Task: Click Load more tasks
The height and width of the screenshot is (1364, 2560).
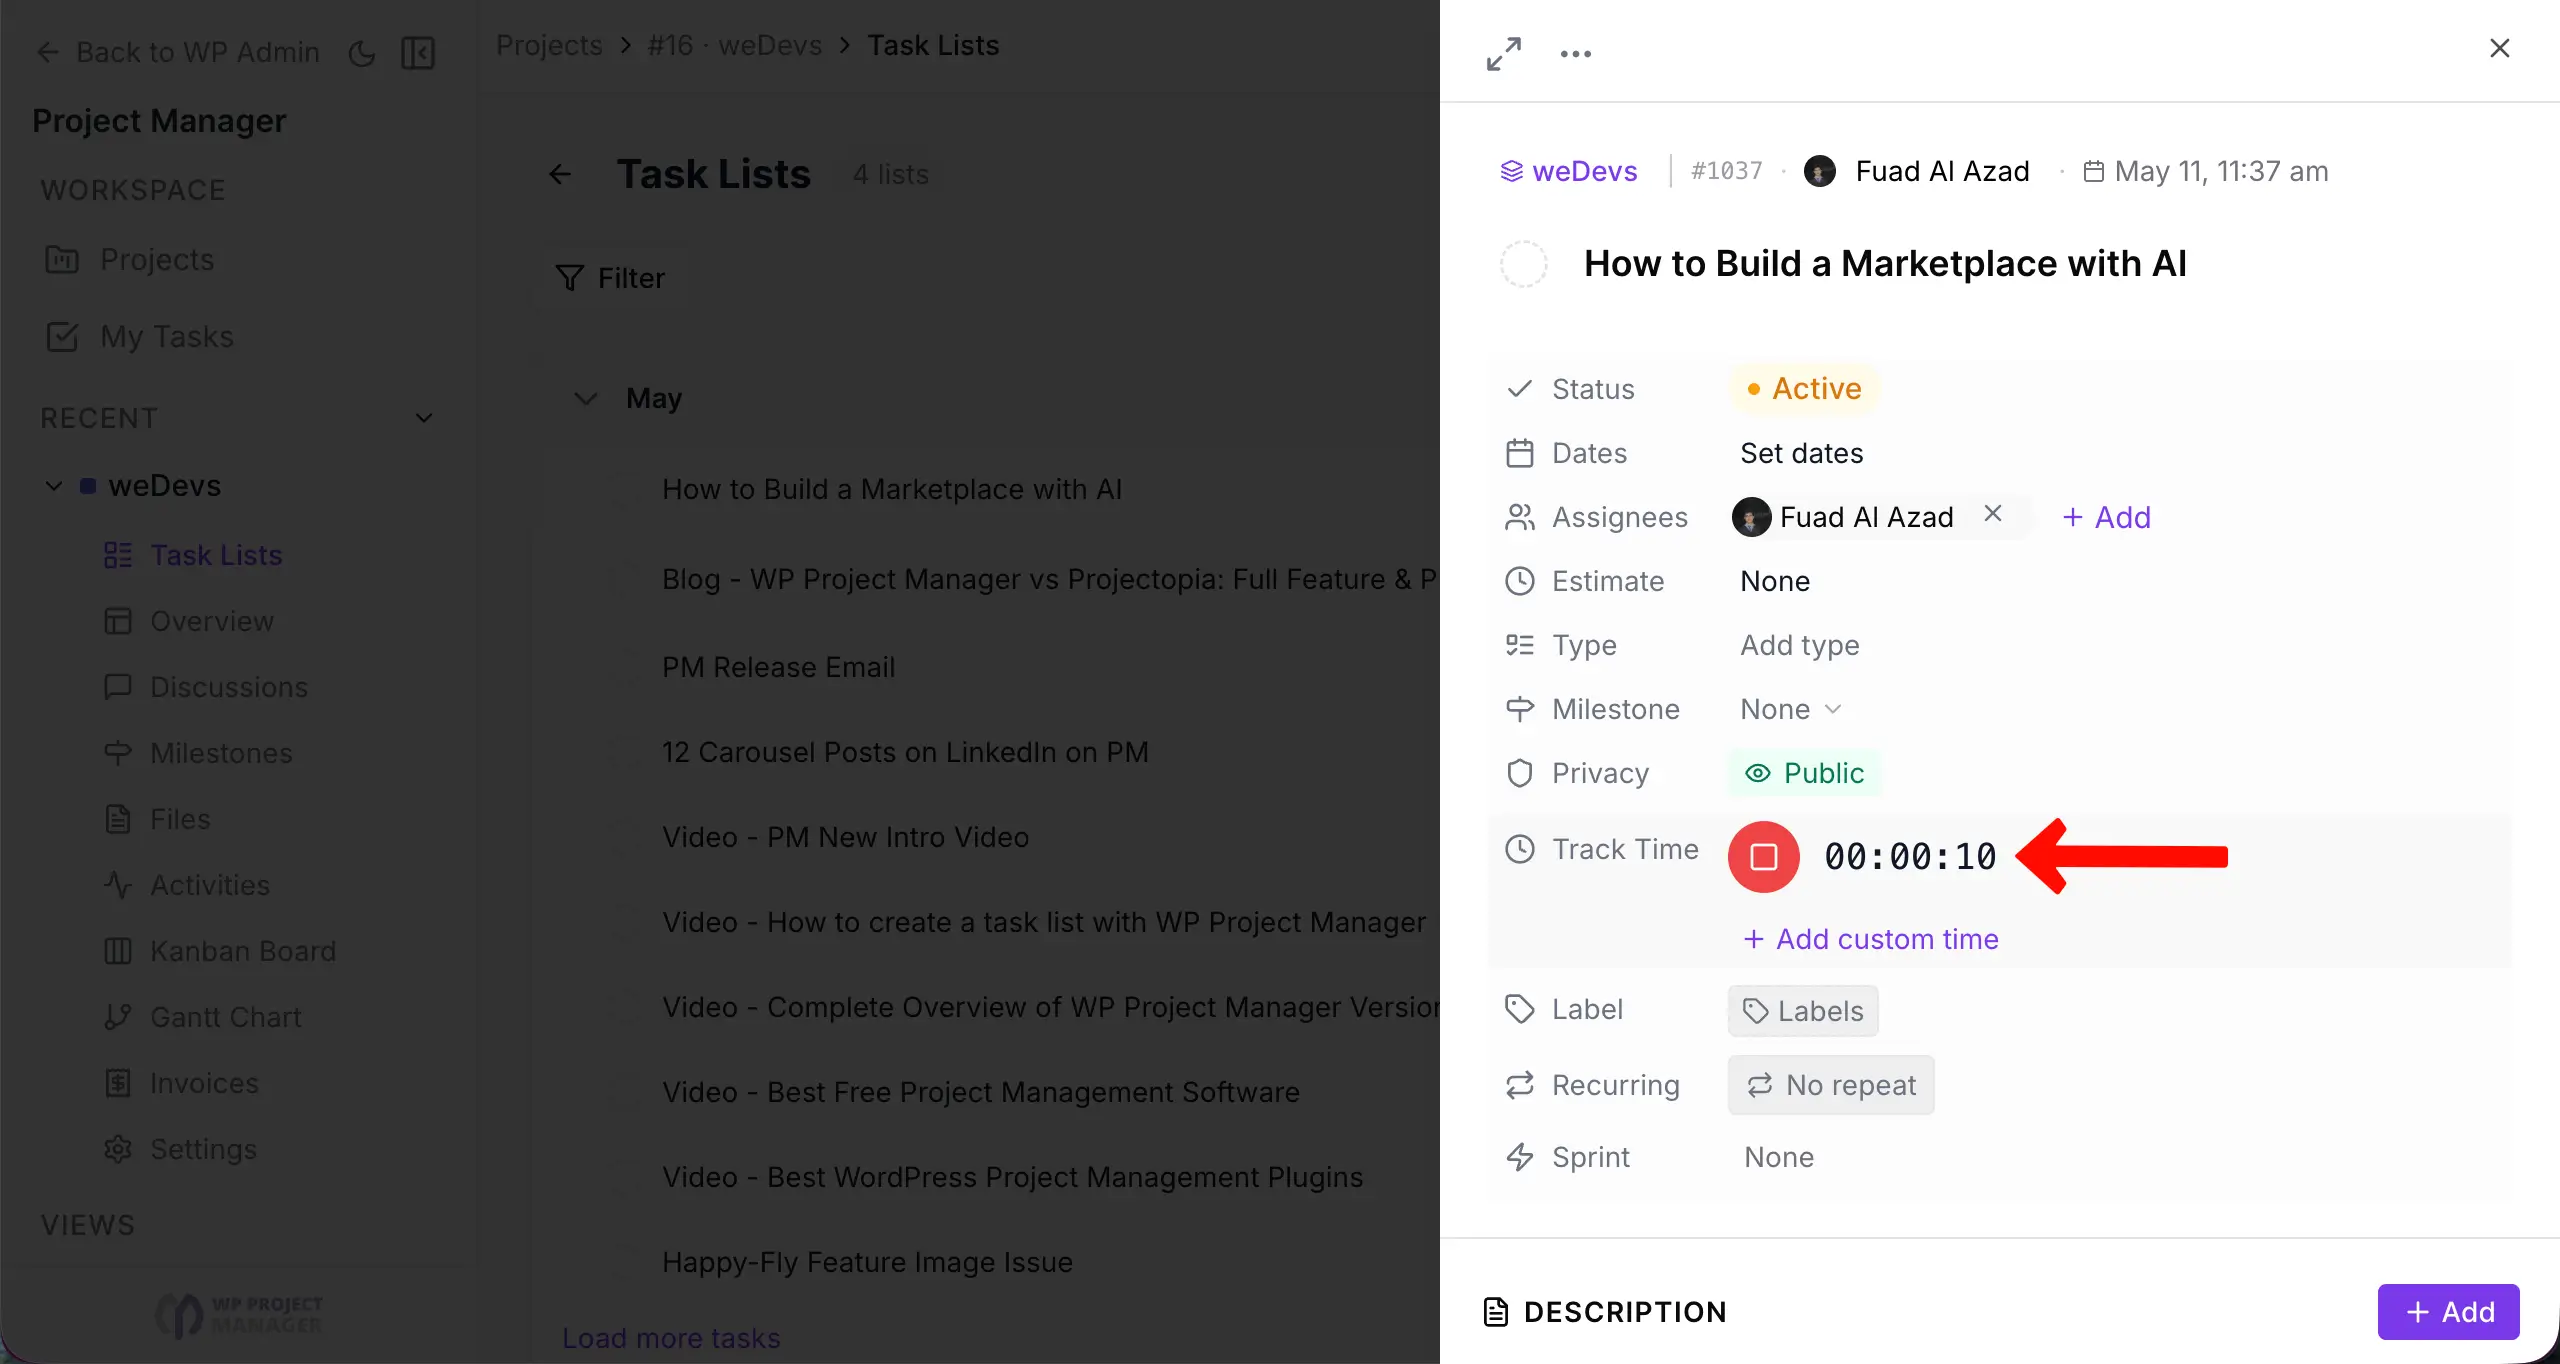Action: [671, 1338]
